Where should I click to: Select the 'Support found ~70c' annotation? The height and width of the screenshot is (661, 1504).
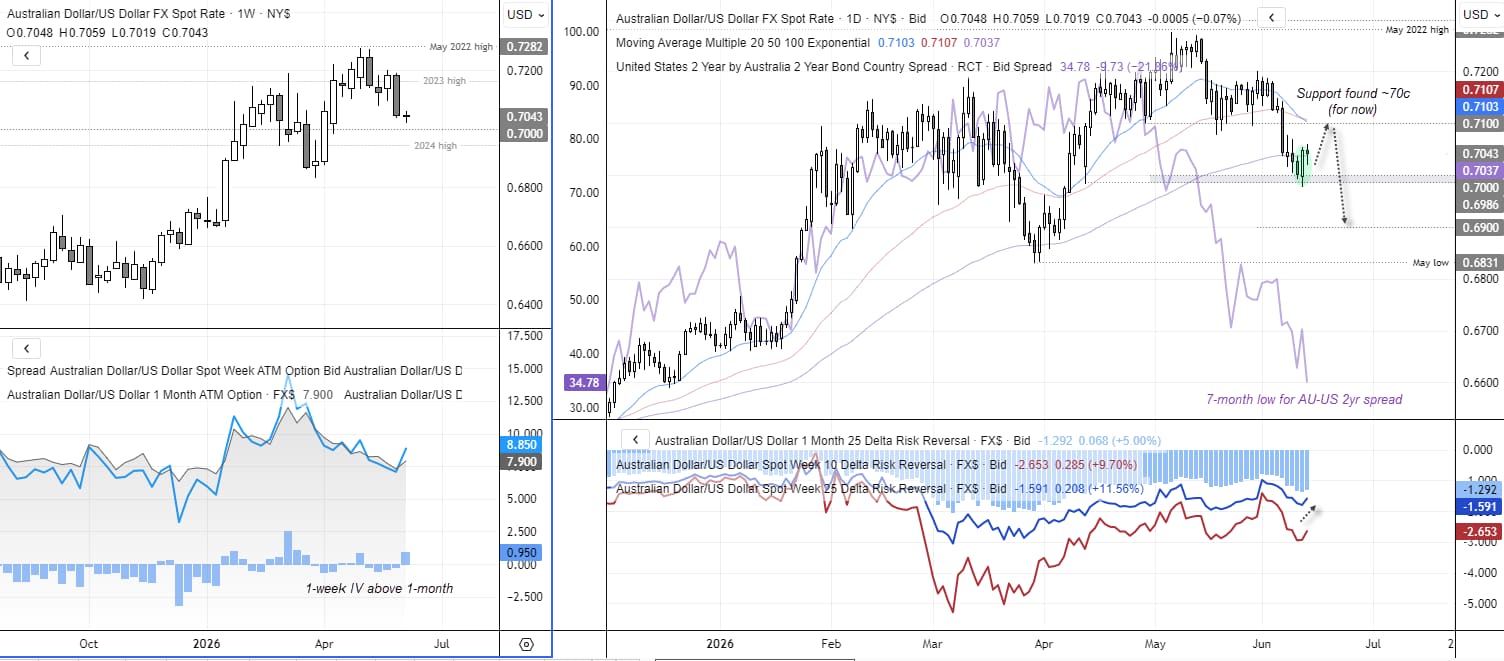[x=1352, y=101]
